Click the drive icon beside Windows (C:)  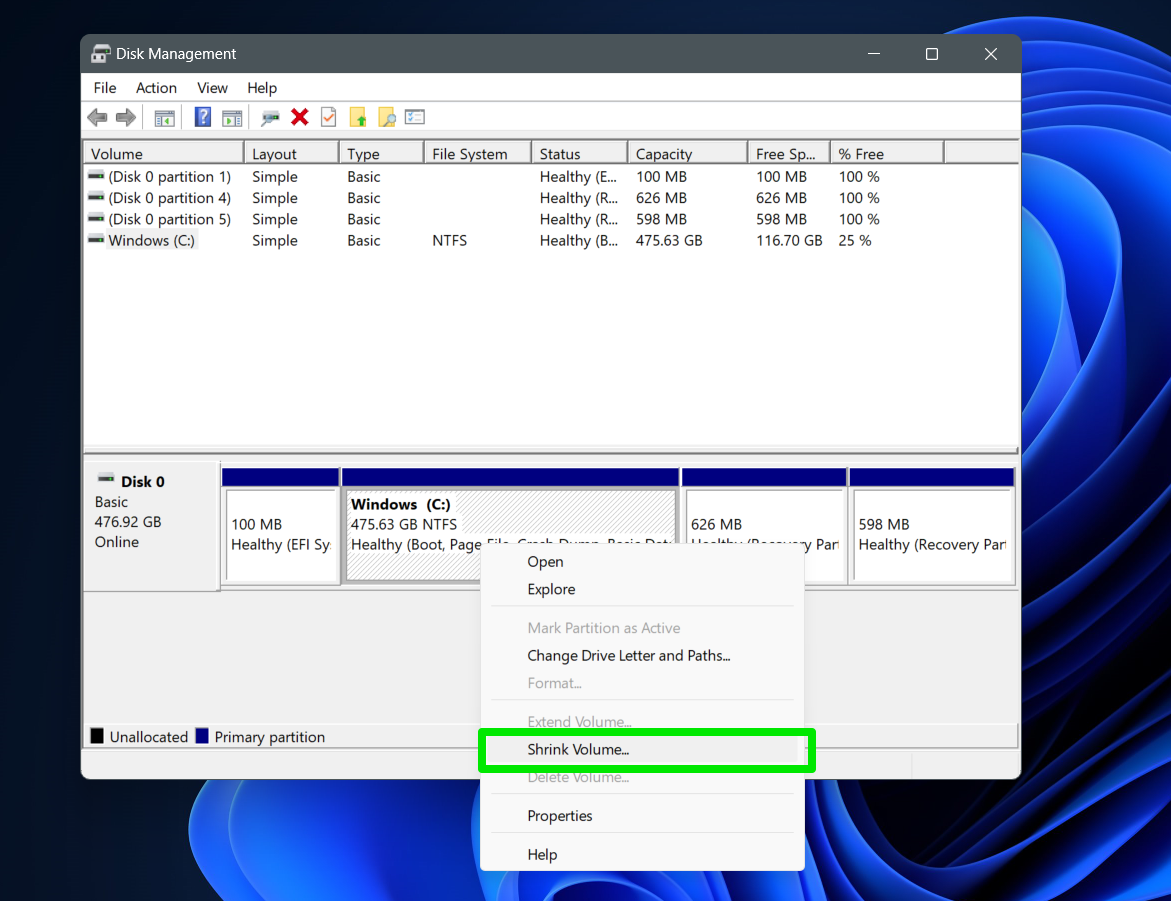pyautogui.click(x=96, y=240)
